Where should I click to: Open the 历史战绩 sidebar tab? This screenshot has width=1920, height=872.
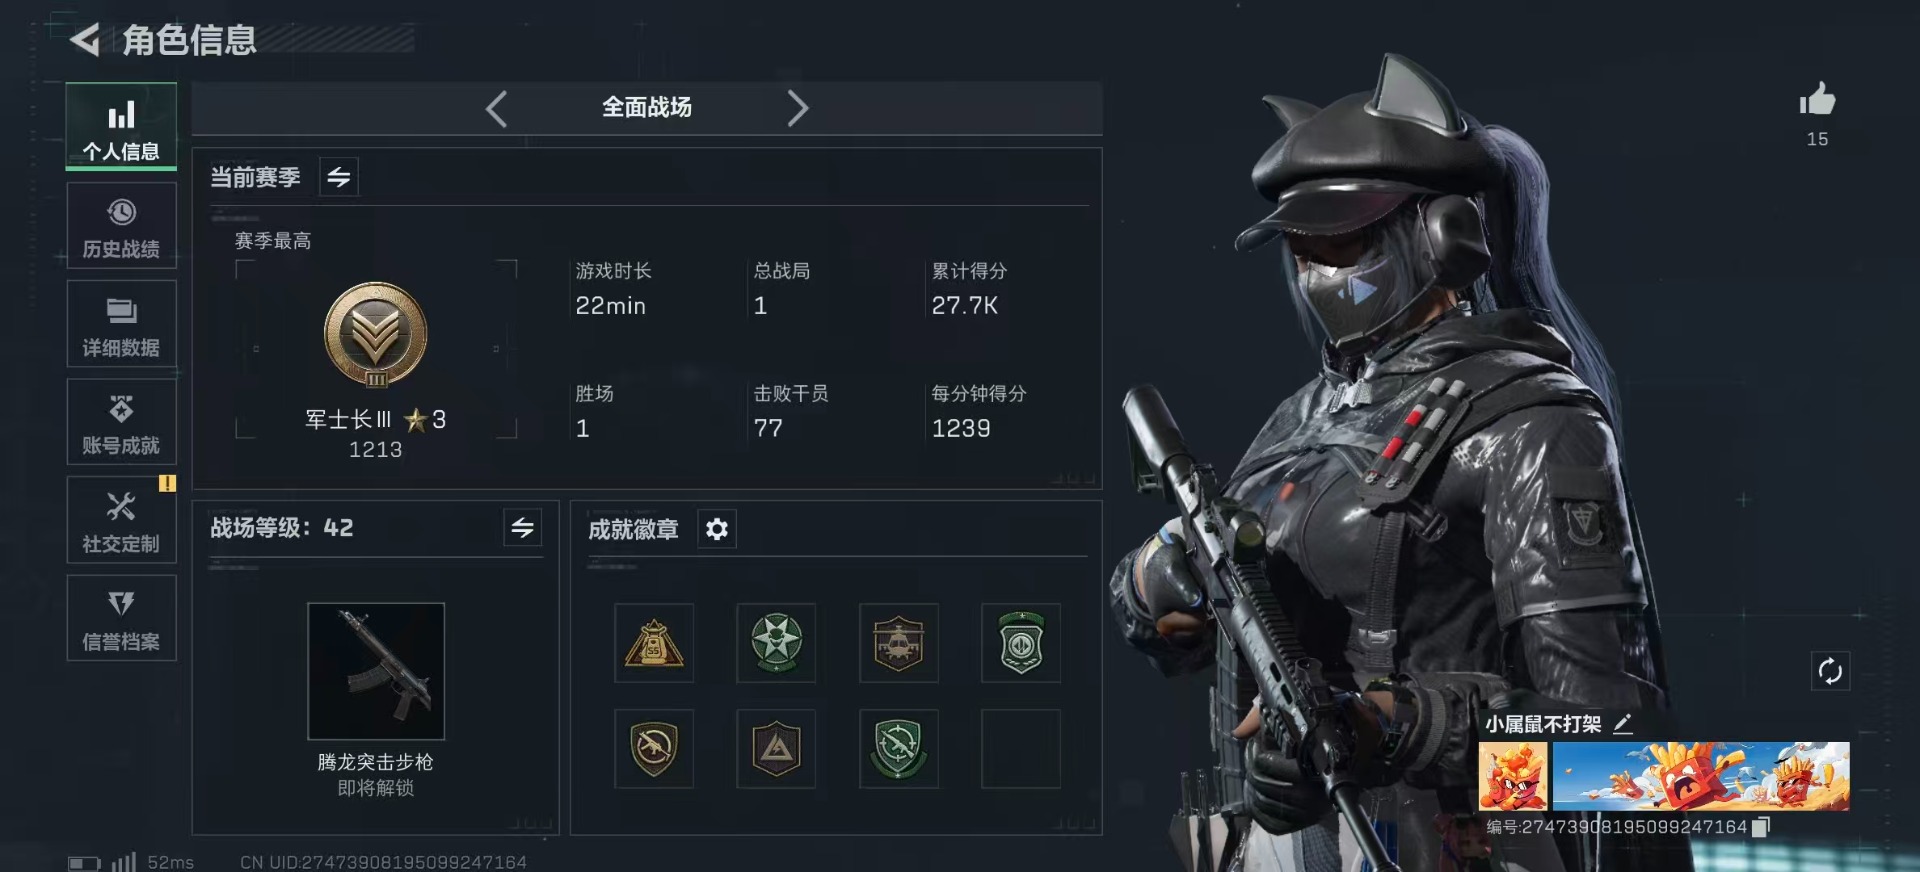(x=121, y=226)
